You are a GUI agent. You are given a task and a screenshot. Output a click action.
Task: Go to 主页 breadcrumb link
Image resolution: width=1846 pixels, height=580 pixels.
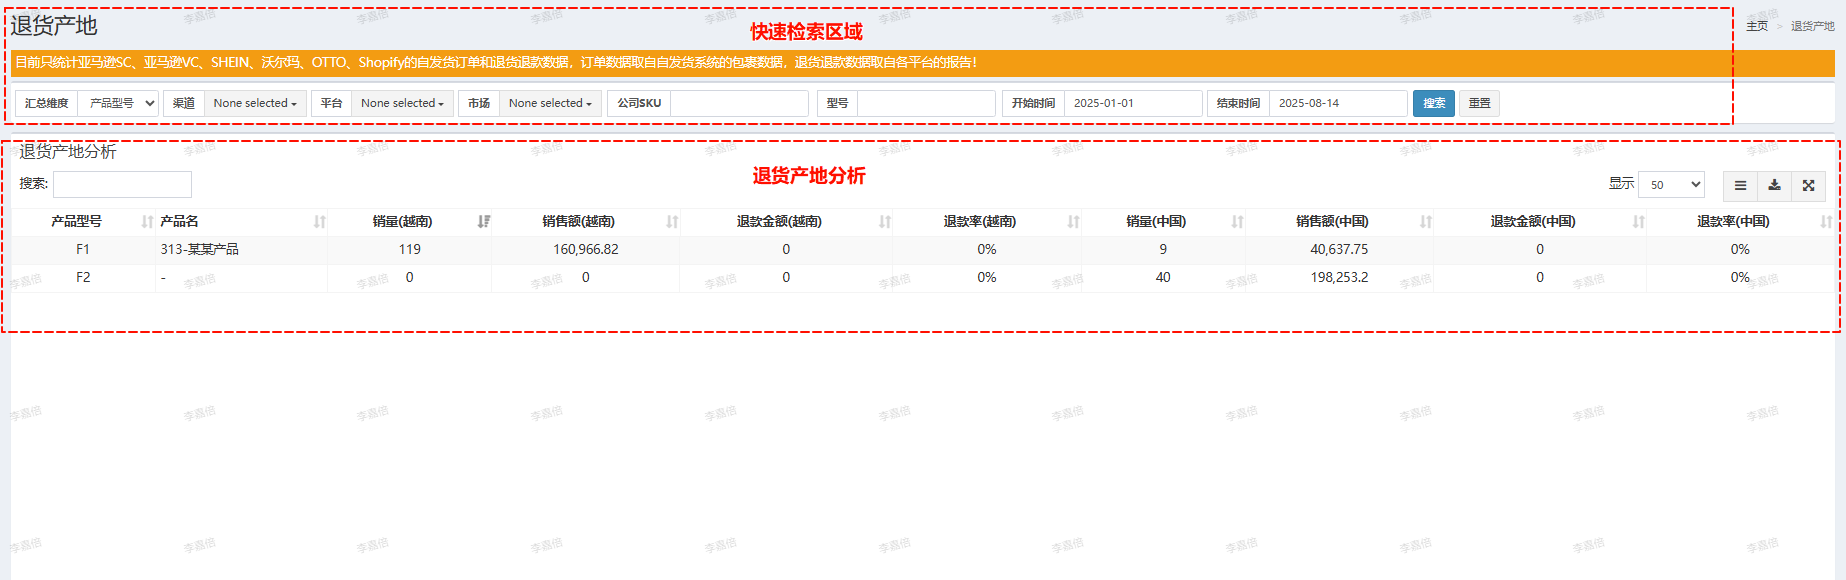point(1756,26)
